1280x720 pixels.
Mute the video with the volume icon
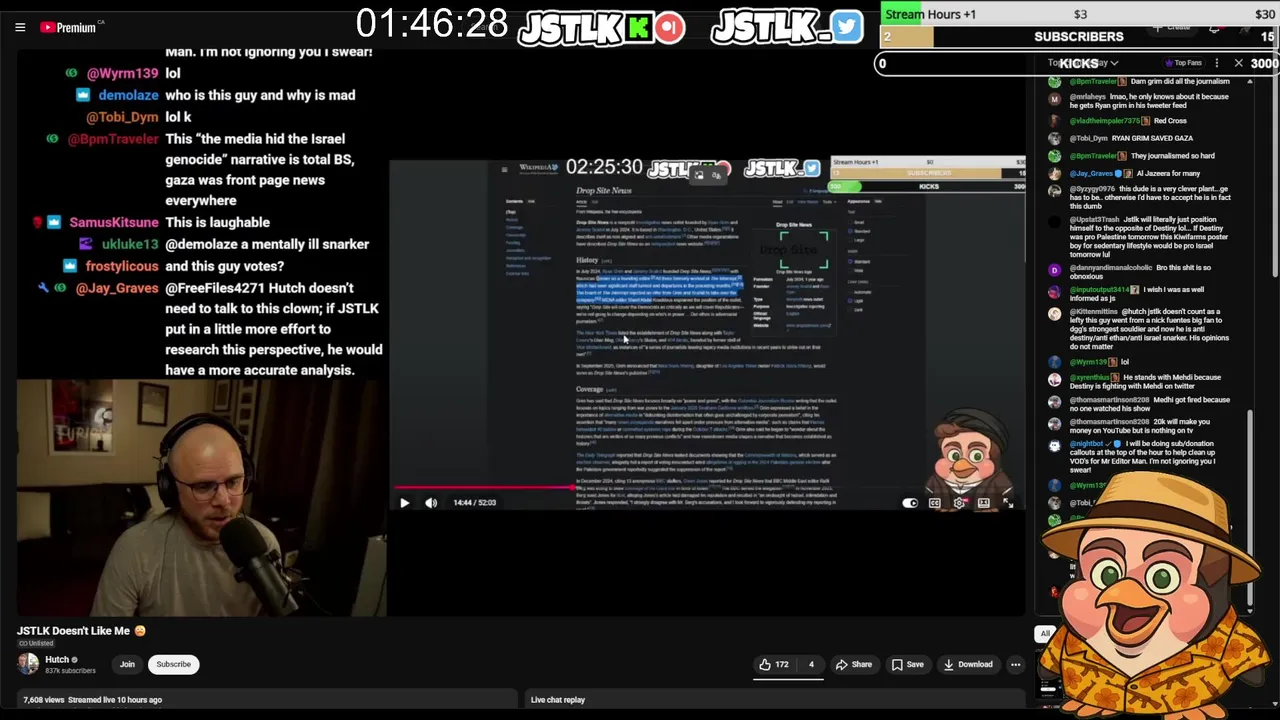coord(431,503)
